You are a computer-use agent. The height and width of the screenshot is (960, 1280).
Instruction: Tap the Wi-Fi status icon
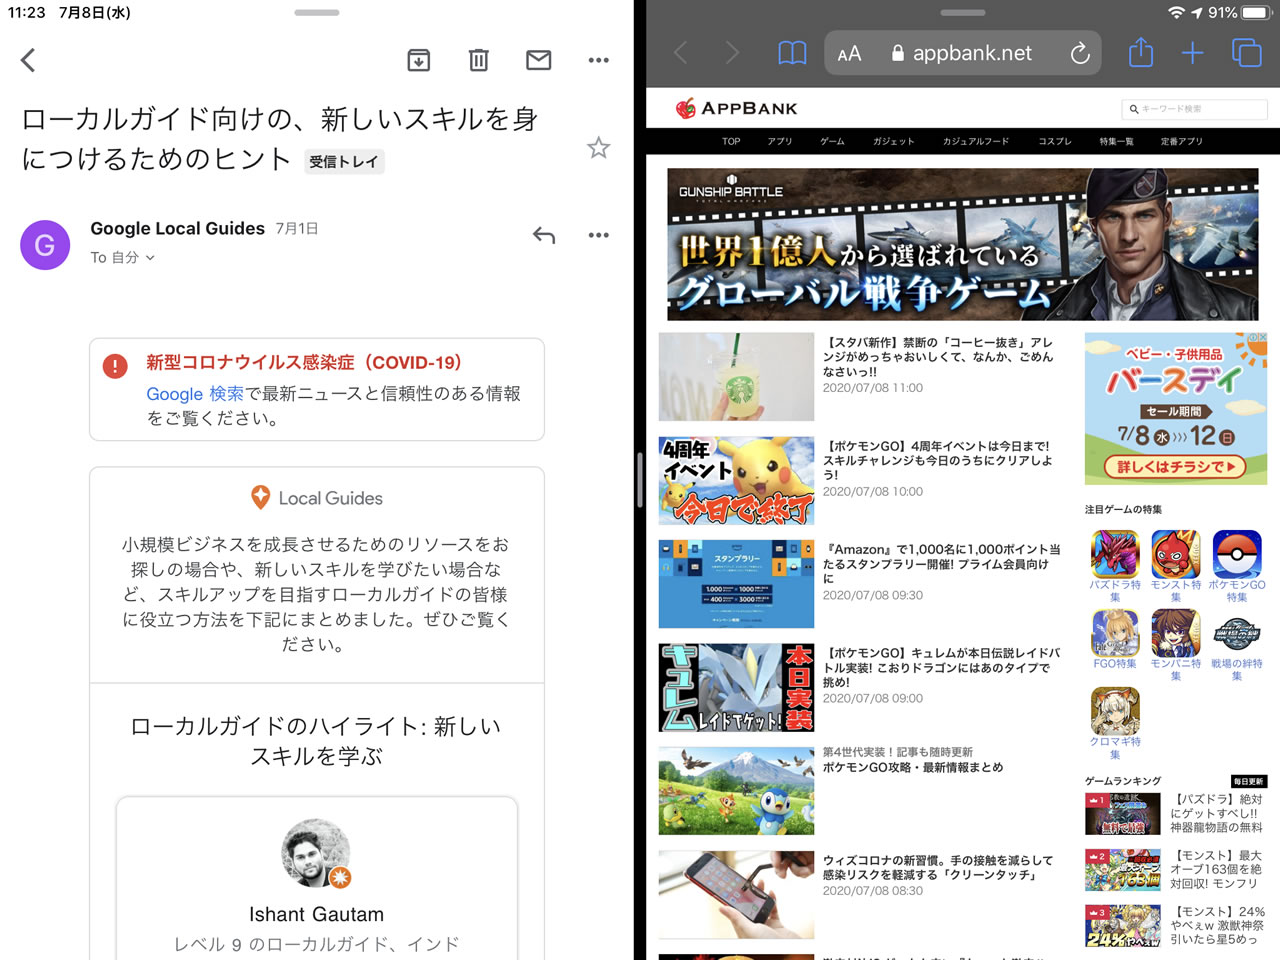click(x=1176, y=13)
